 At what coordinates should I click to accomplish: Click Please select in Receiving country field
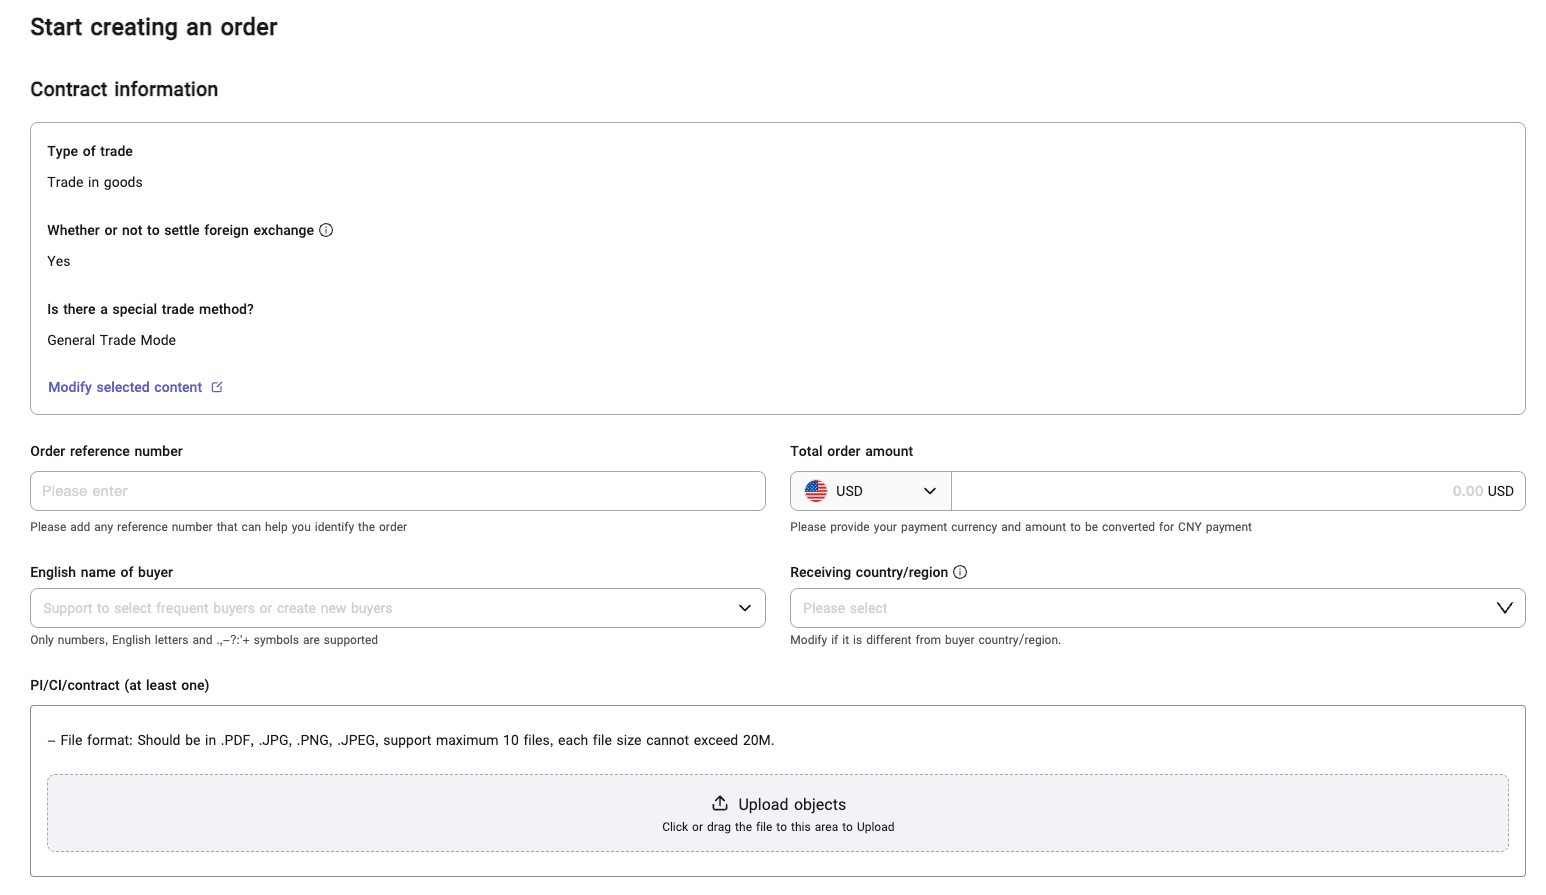click(x=845, y=608)
